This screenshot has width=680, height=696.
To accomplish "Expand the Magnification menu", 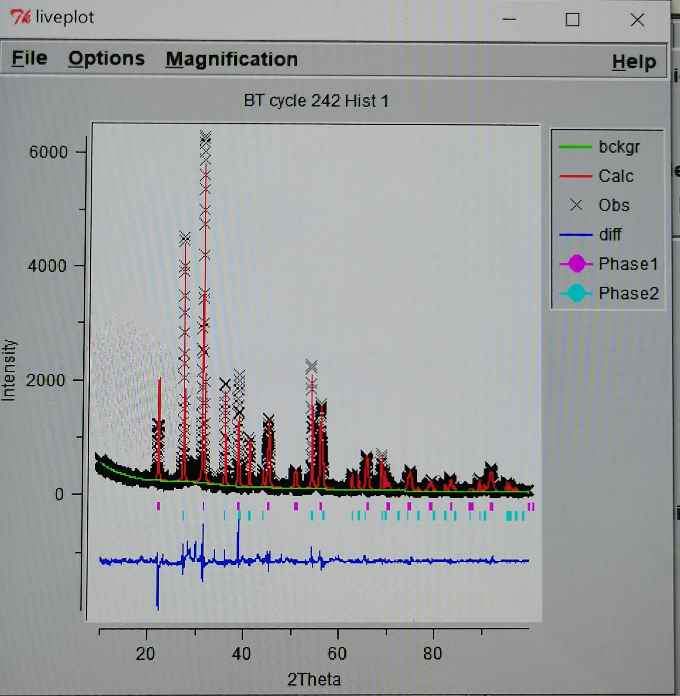I will [231, 59].
